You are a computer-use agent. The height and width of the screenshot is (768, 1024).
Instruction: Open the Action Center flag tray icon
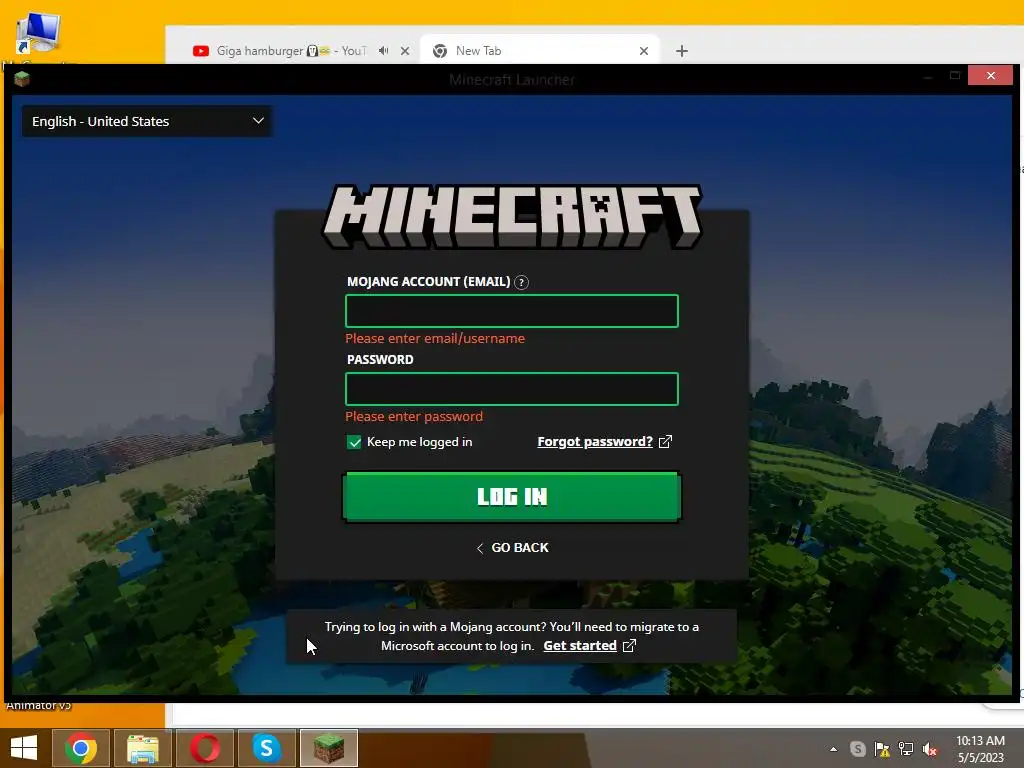coord(882,749)
